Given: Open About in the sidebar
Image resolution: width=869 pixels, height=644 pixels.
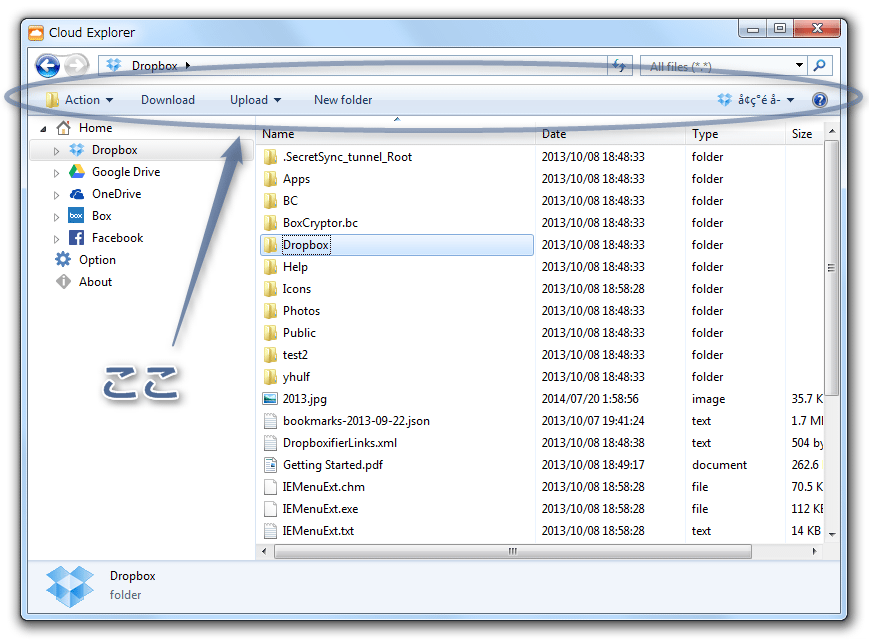Looking at the screenshot, I should click(95, 282).
